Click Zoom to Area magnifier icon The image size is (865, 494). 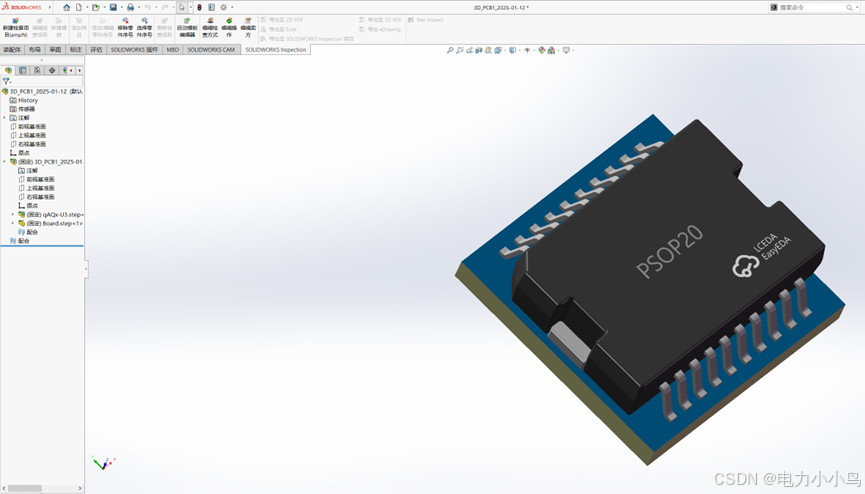460,50
